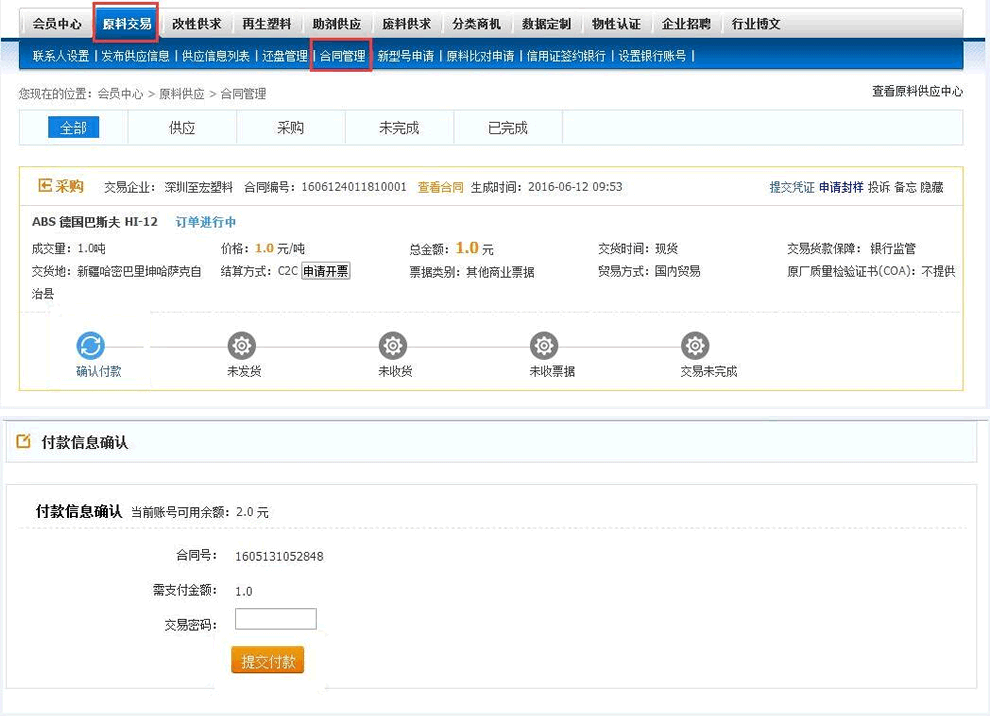Click contract number 1606124011810001
The width and height of the screenshot is (990, 716).
354,187
